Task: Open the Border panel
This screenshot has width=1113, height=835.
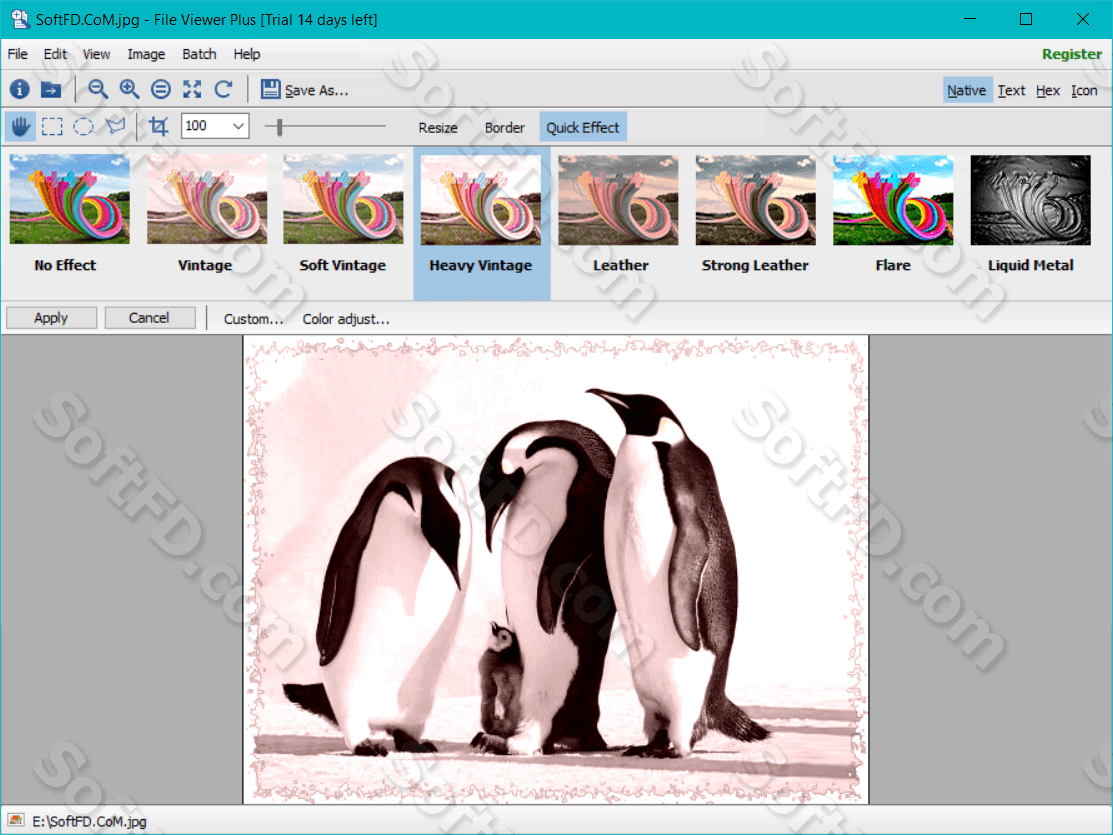Action: point(505,128)
